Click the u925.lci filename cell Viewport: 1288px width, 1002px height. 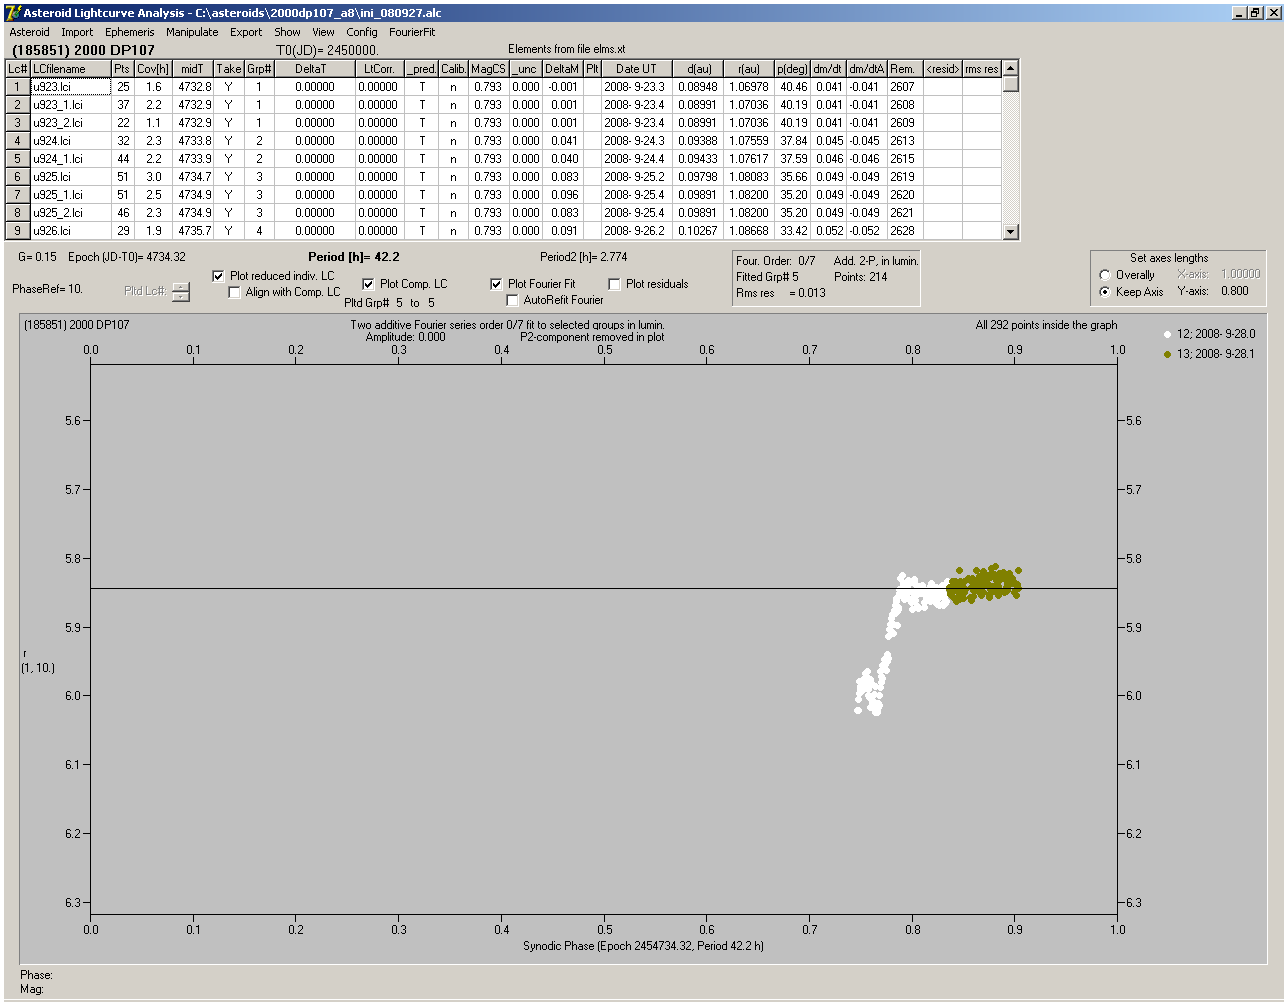pos(70,177)
